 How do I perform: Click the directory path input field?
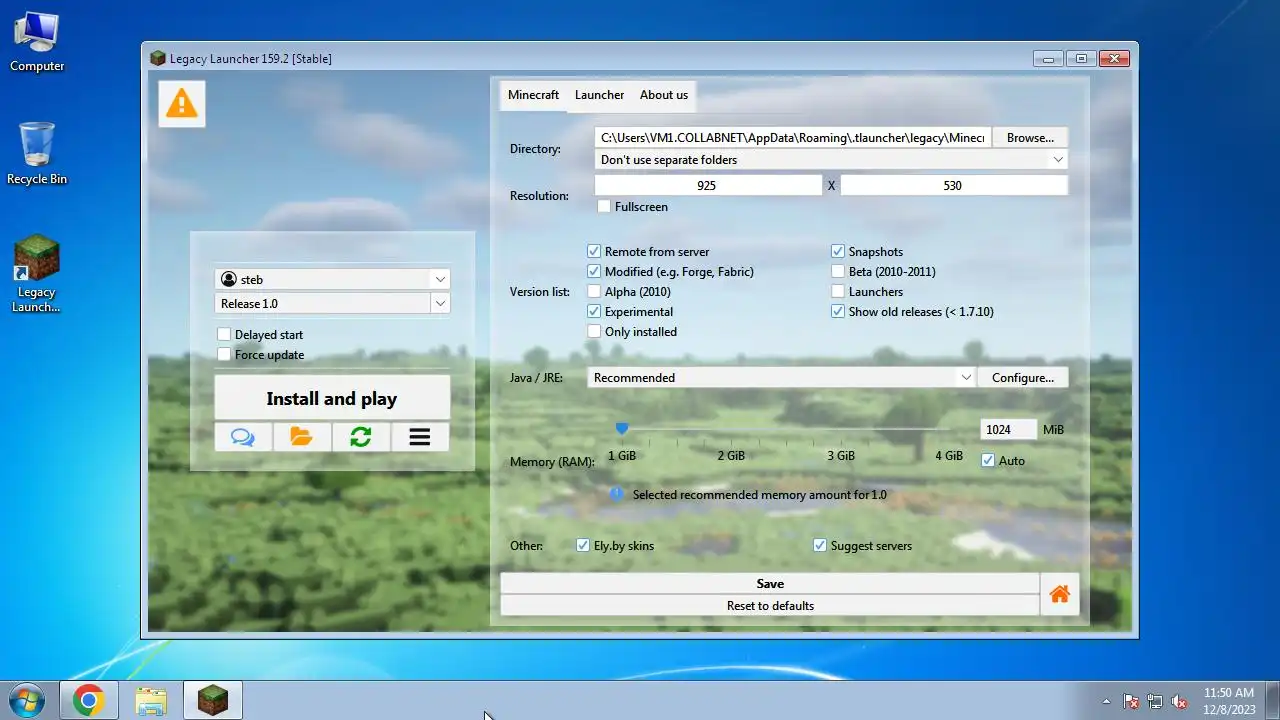[792, 138]
